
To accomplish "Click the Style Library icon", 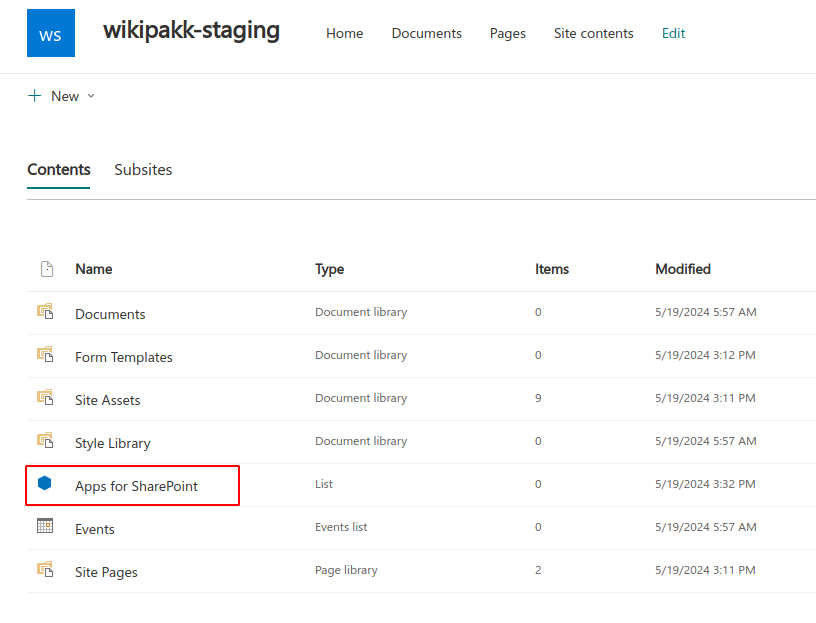I will (x=45, y=441).
